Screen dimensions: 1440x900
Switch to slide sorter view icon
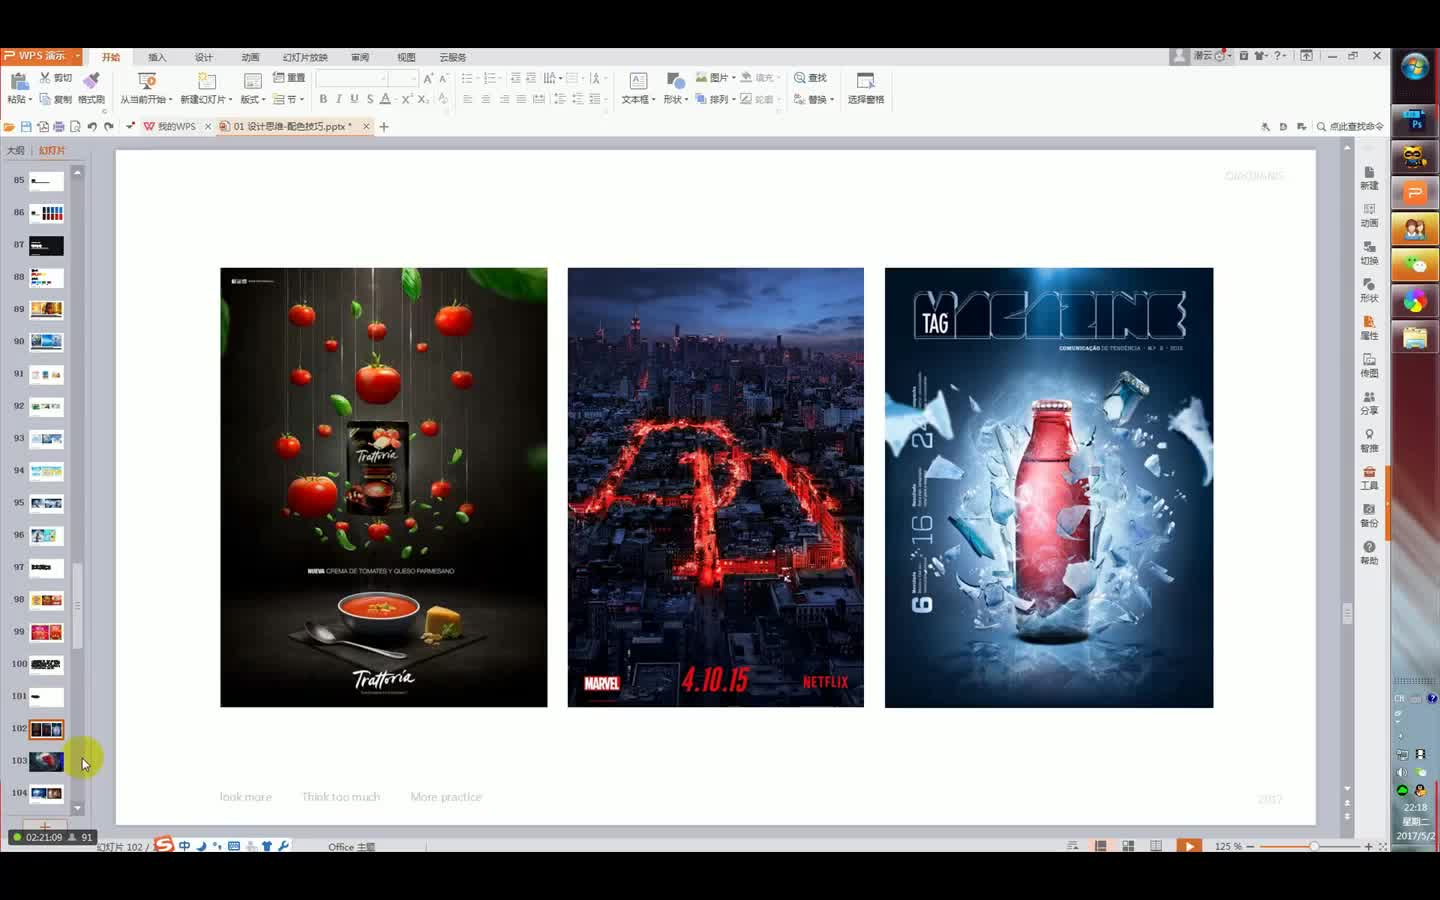point(1128,846)
